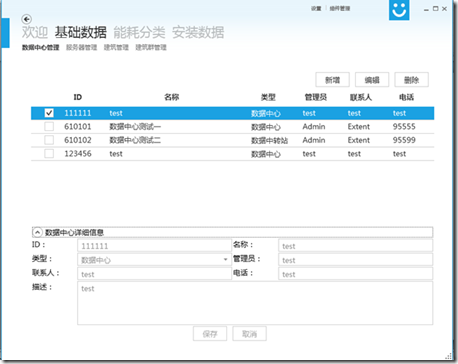
Task: Check the checkbox for row 610101
Action: pyautogui.click(x=49, y=127)
